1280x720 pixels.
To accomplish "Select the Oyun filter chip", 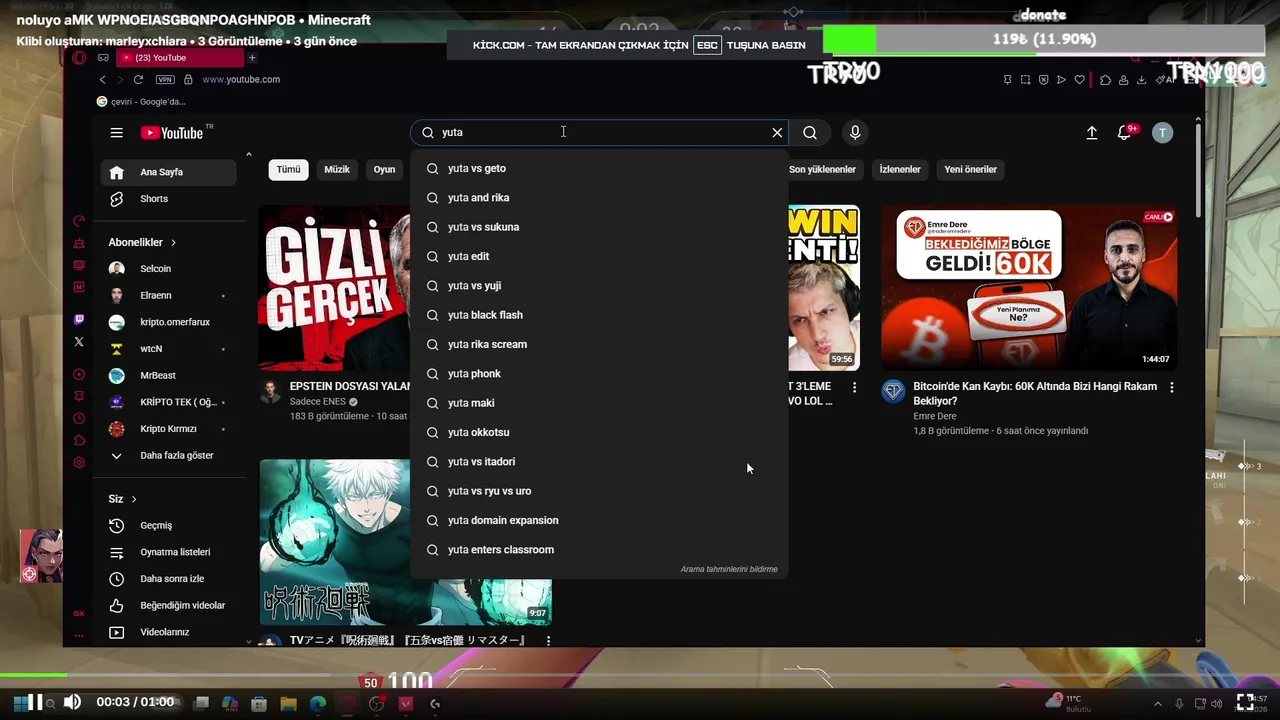I will click(385, 170).
